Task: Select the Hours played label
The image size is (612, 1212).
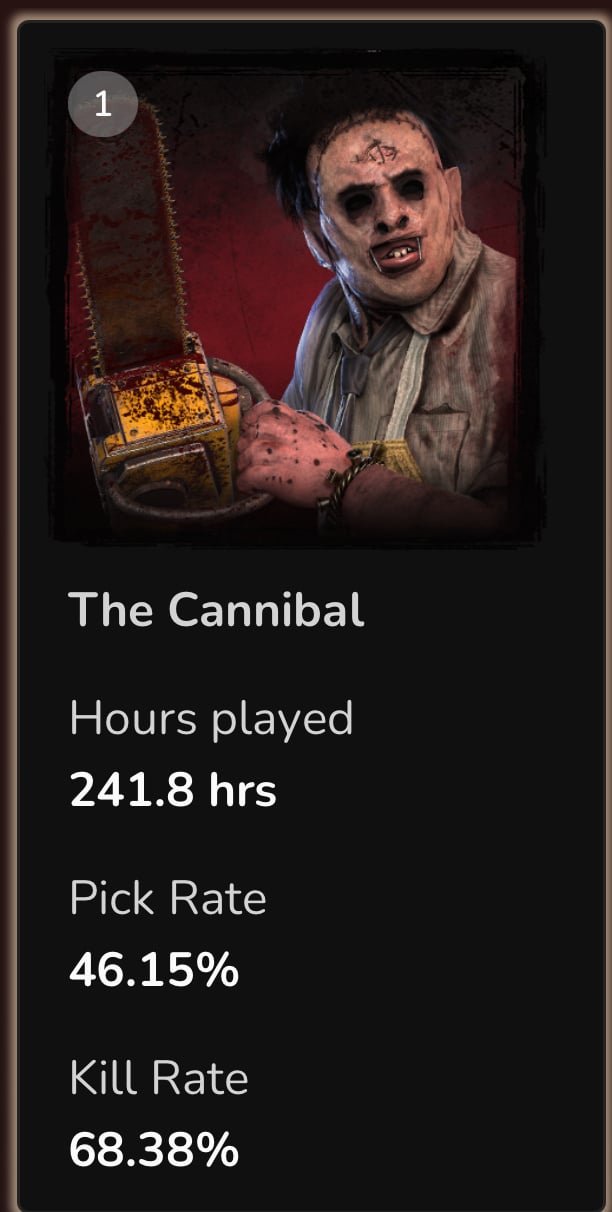Action: [211, 718]
